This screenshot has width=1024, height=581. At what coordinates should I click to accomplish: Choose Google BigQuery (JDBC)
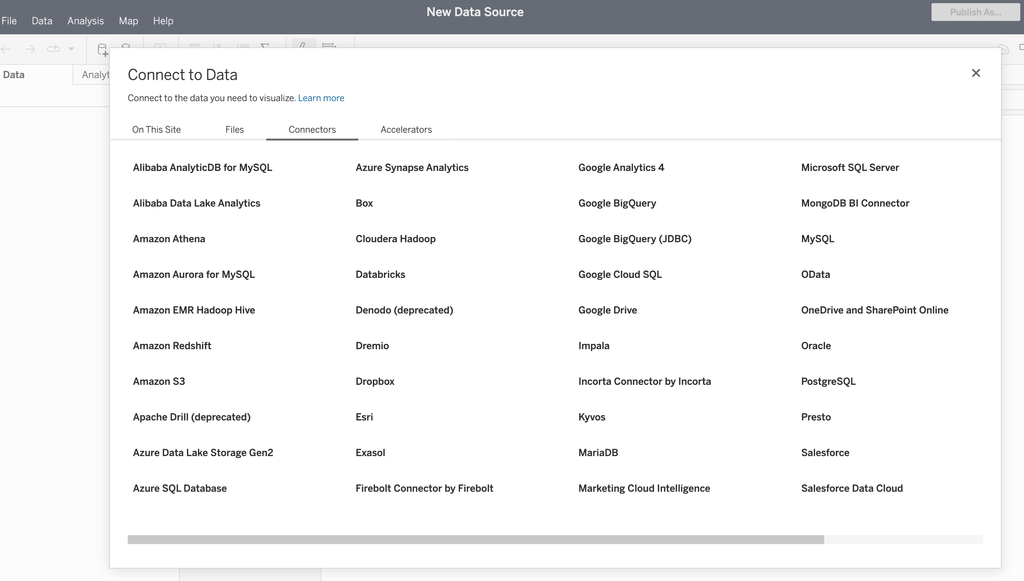coord(635,239)
